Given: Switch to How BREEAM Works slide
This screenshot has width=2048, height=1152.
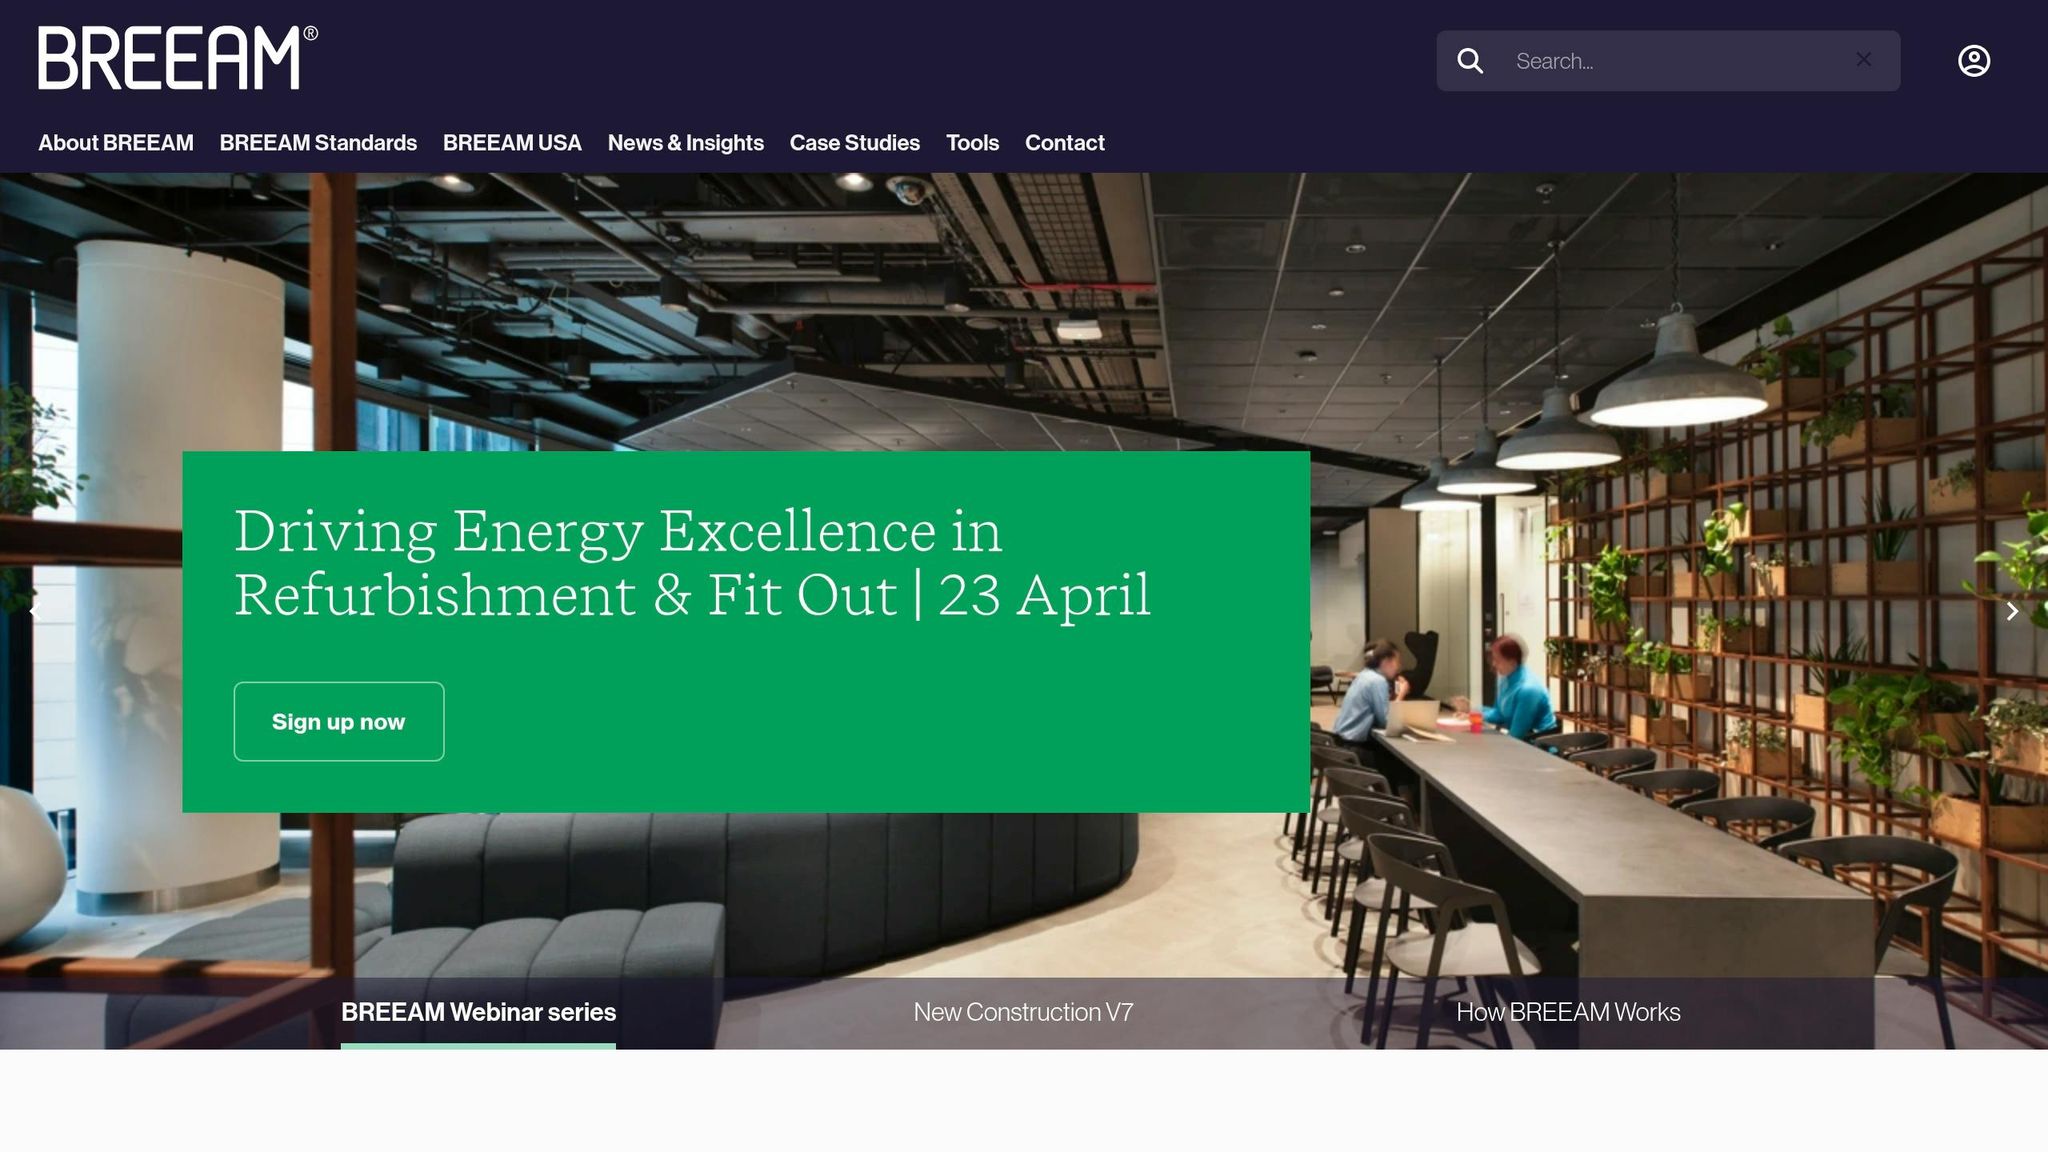Looking at the screenshot, I should (1567, 1012).
